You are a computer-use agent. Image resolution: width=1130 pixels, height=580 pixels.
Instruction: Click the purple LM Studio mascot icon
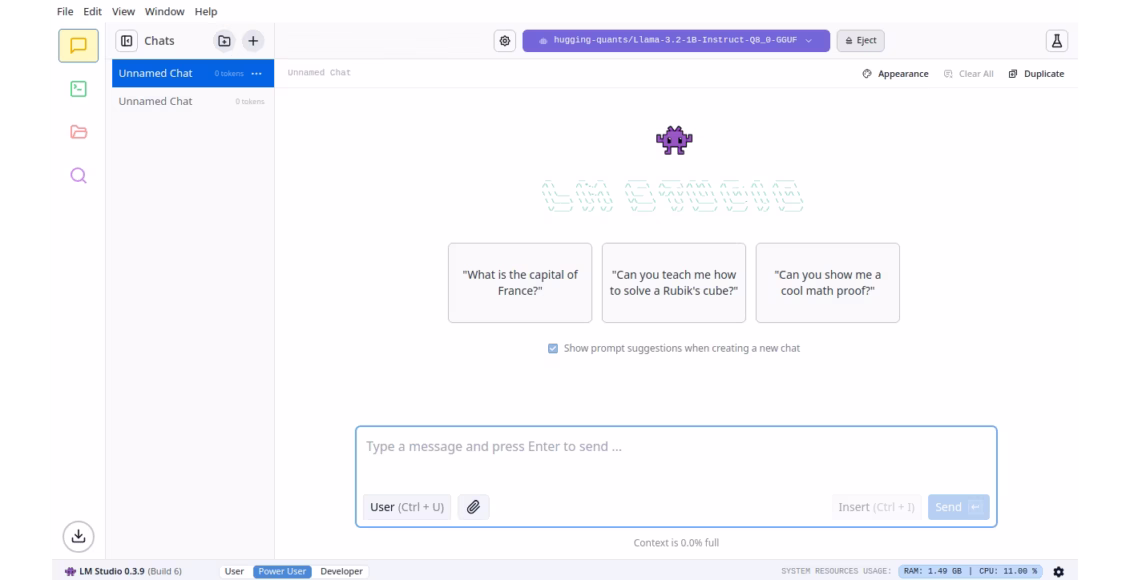(675, 140)
